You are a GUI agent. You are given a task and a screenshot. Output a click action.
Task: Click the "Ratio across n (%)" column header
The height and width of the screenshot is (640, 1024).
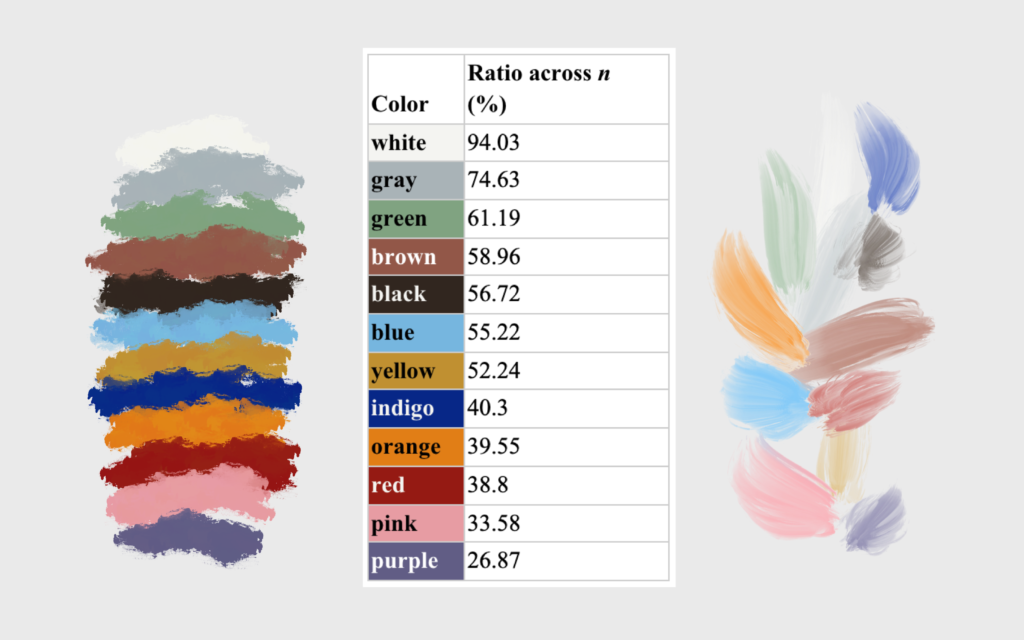point(566,89)
